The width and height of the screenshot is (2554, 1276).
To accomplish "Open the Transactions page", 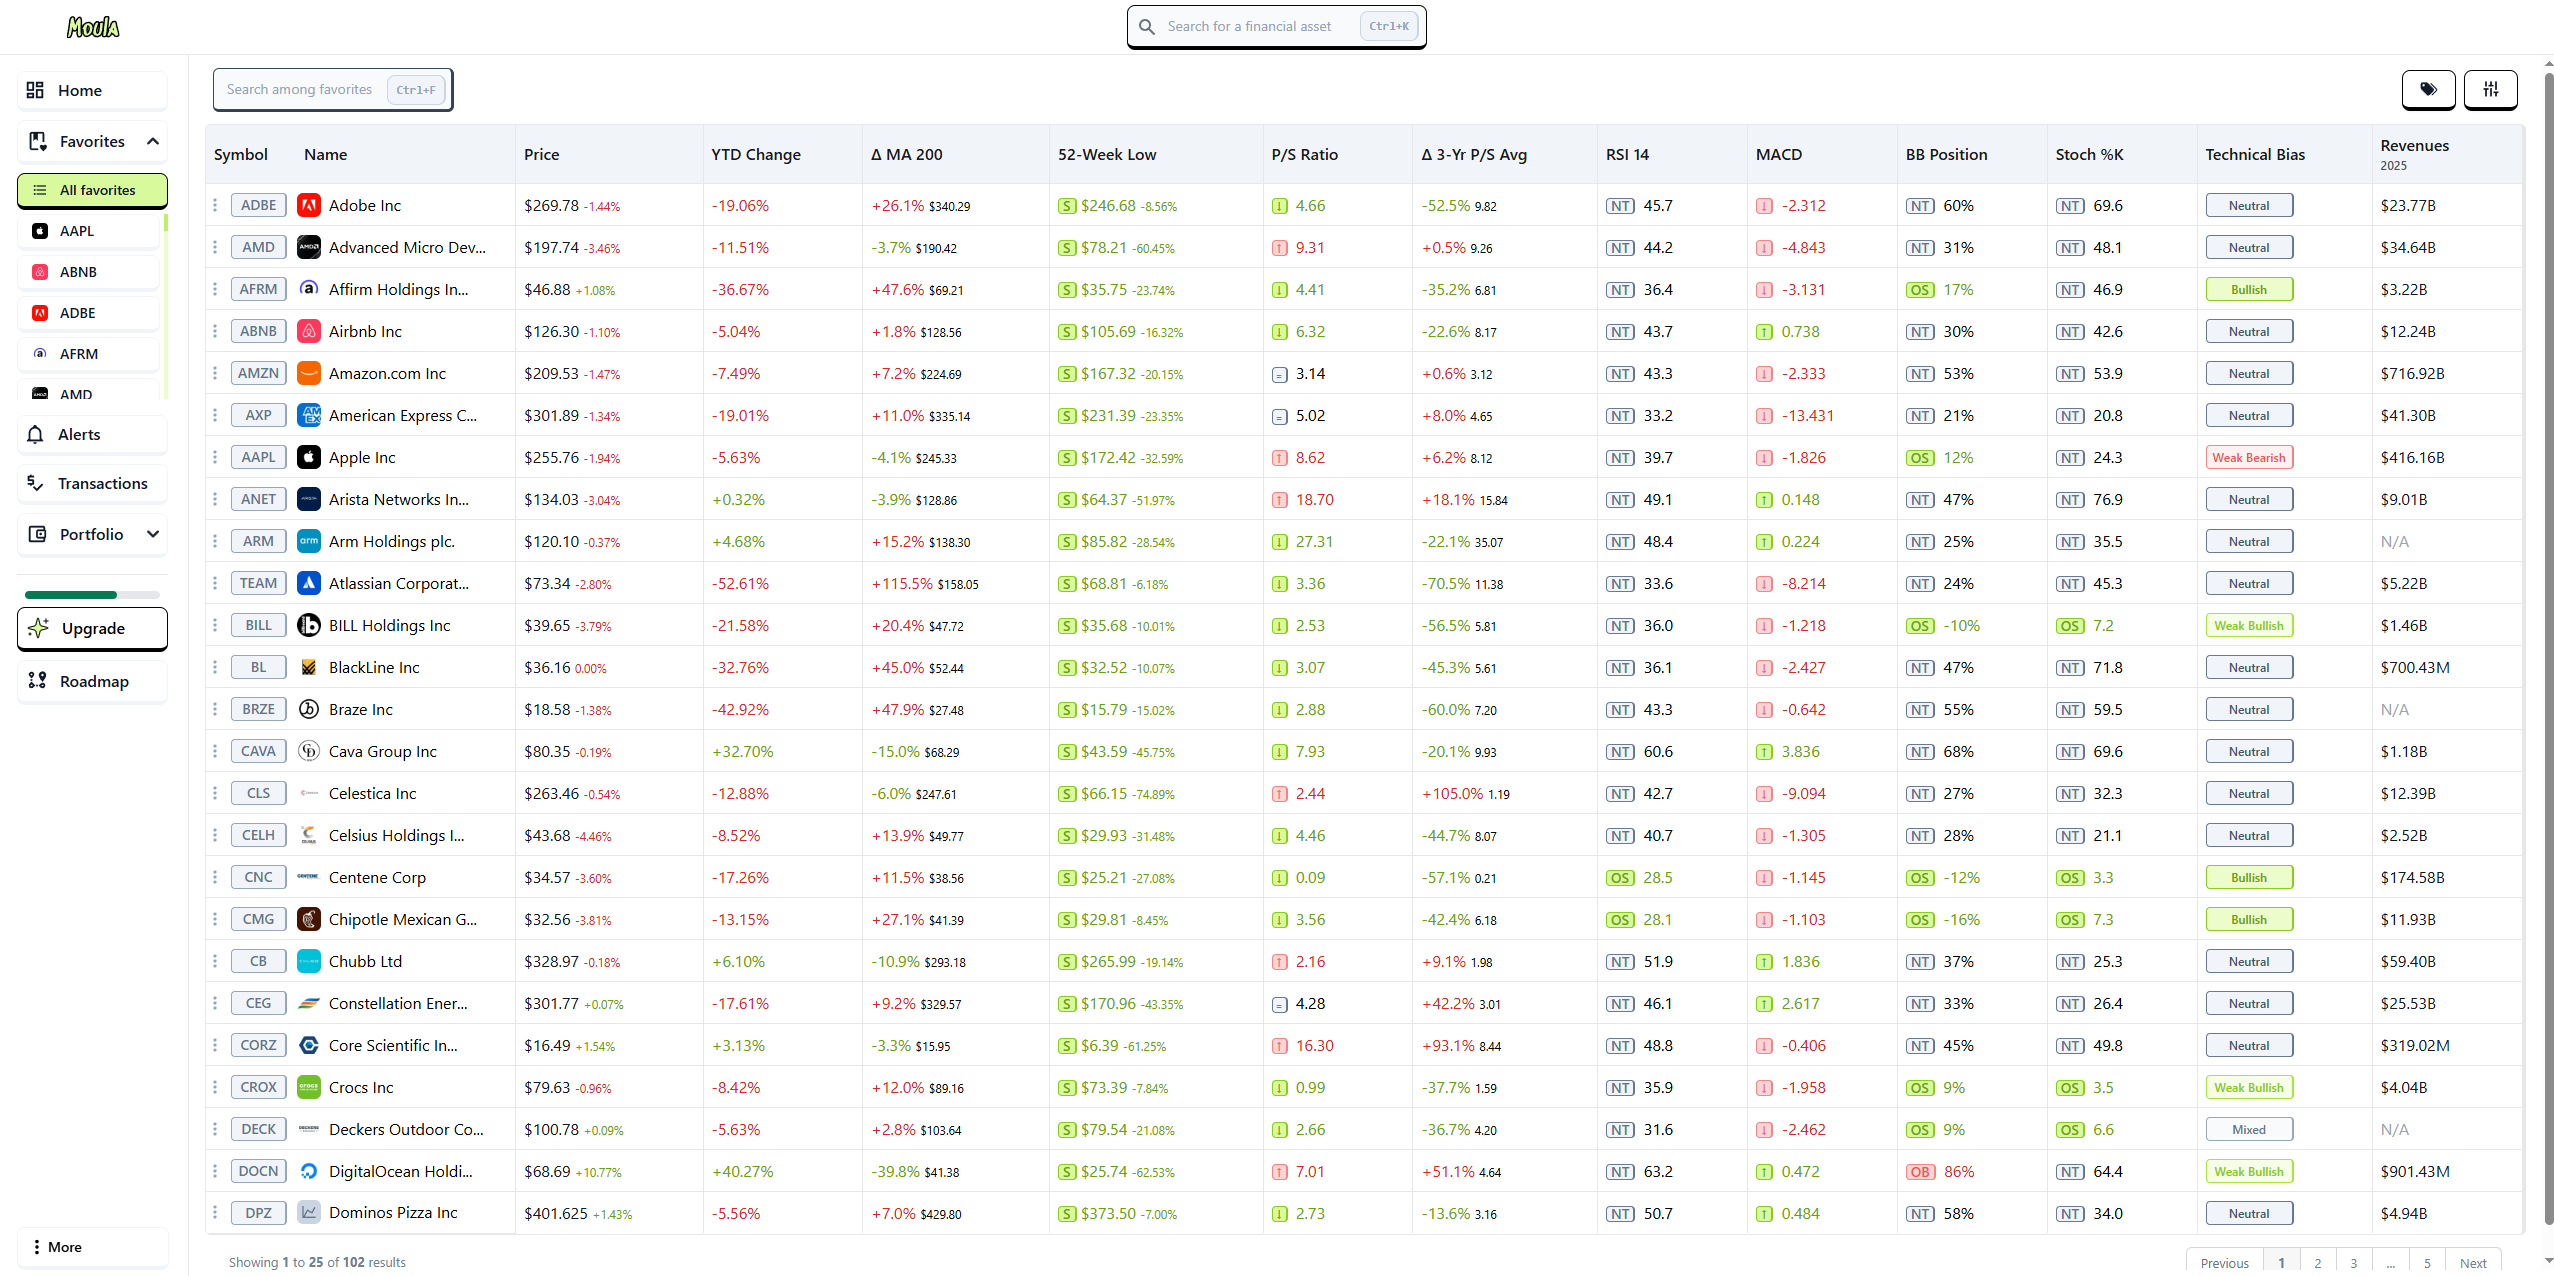I will tap(92, 483).
